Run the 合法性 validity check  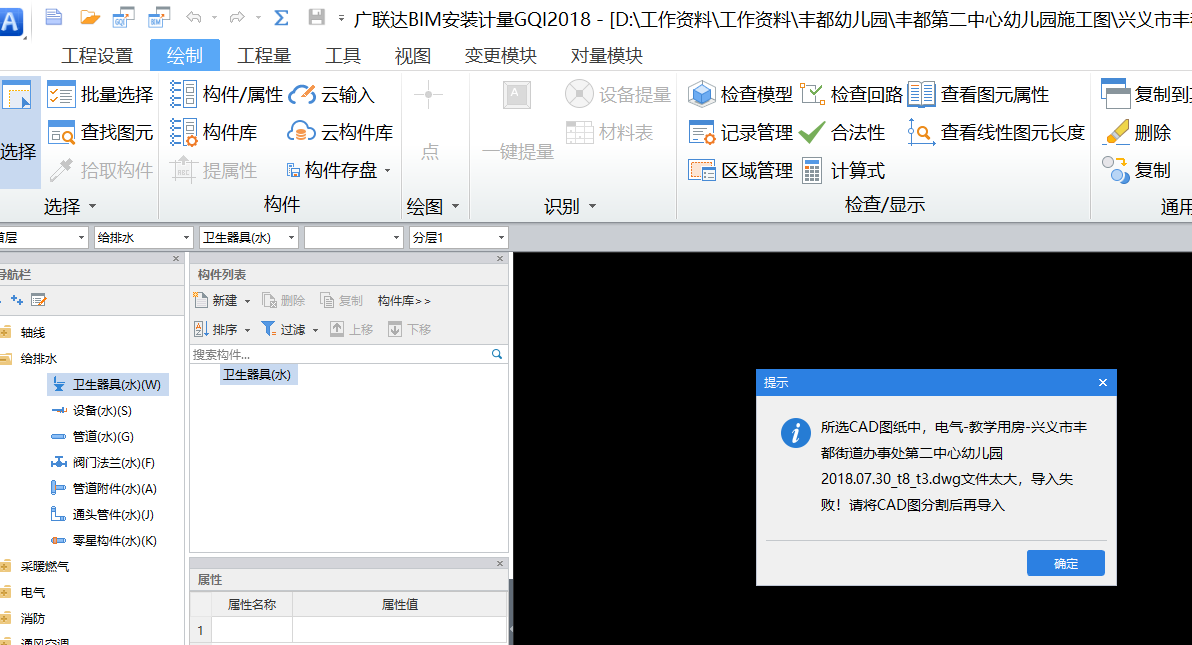[x=842, y=132]
